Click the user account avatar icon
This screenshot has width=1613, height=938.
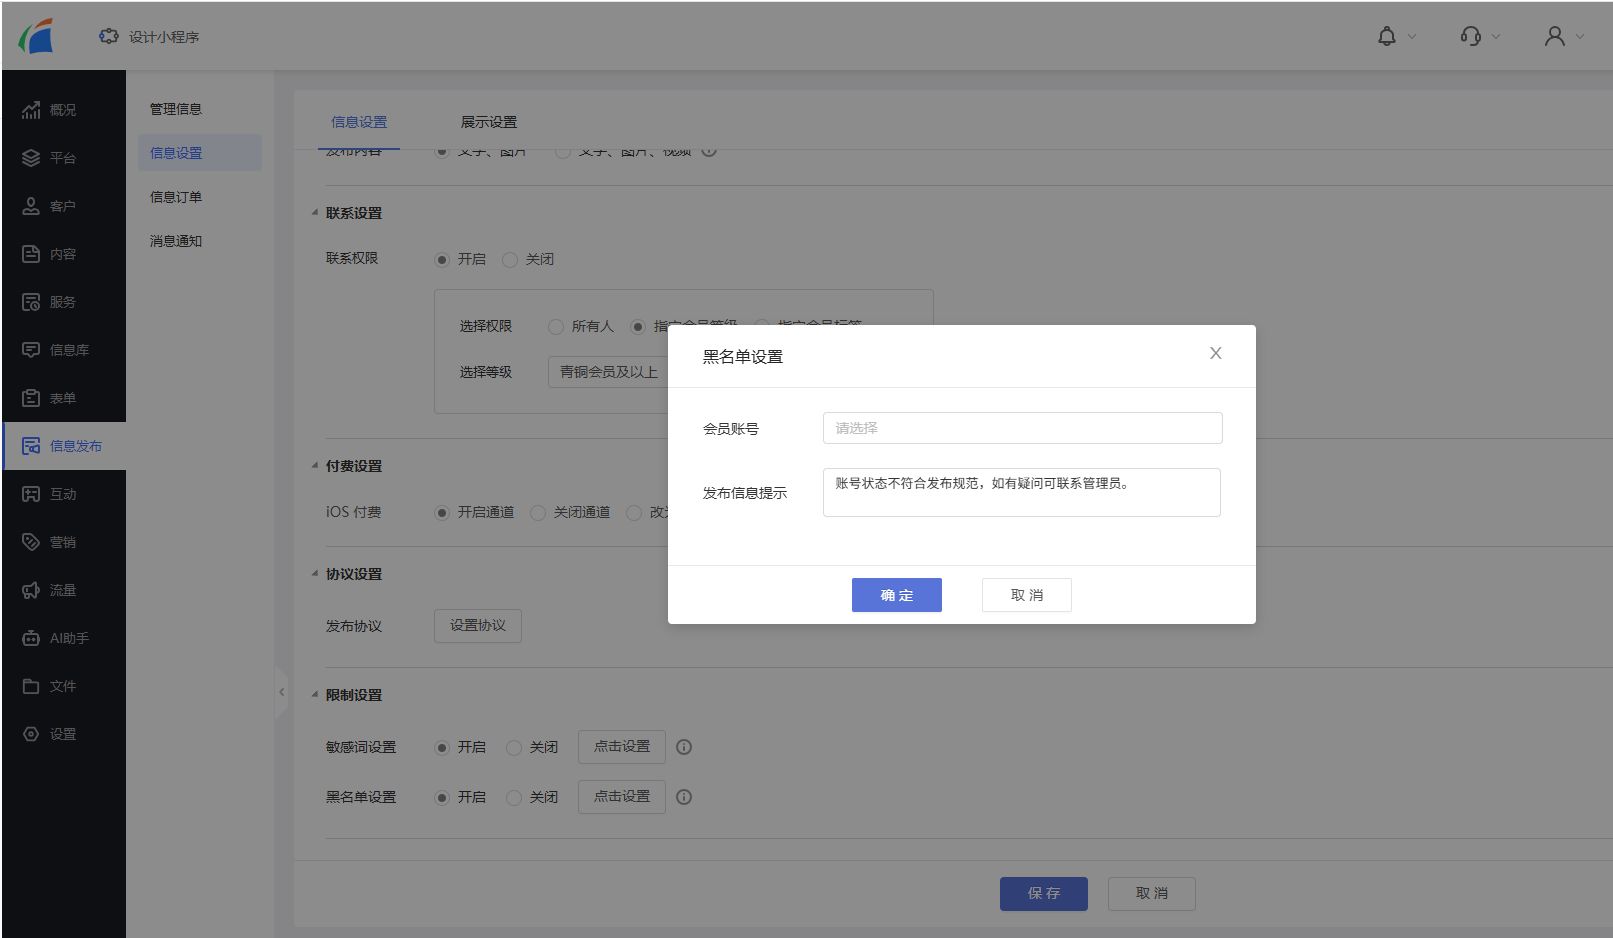[x=1554, y=37]
